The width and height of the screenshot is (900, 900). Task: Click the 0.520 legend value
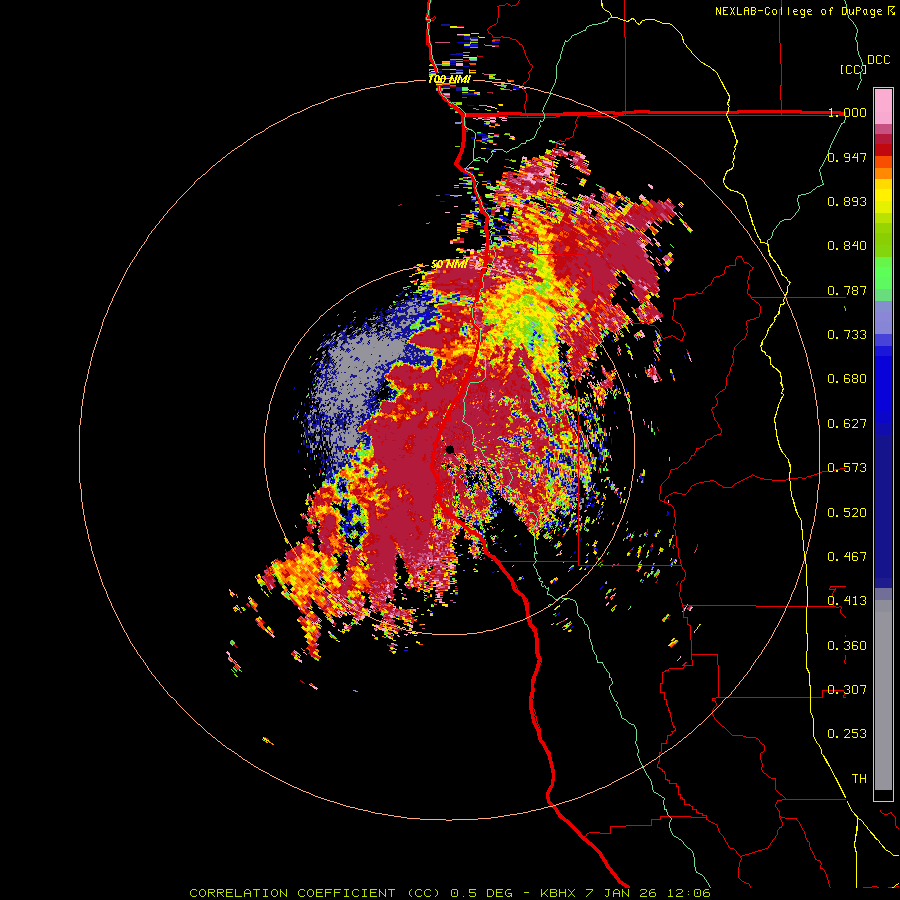(x=847, y=513)
